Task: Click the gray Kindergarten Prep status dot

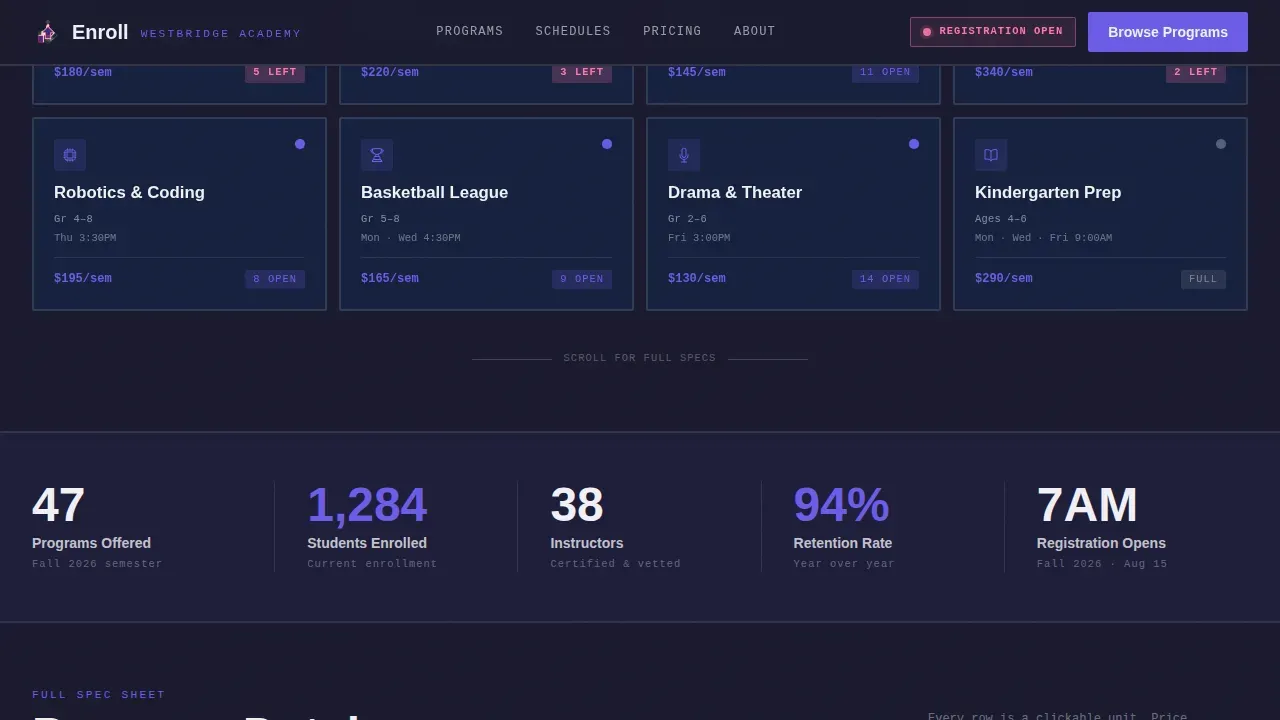Action: click(1221, 144)
